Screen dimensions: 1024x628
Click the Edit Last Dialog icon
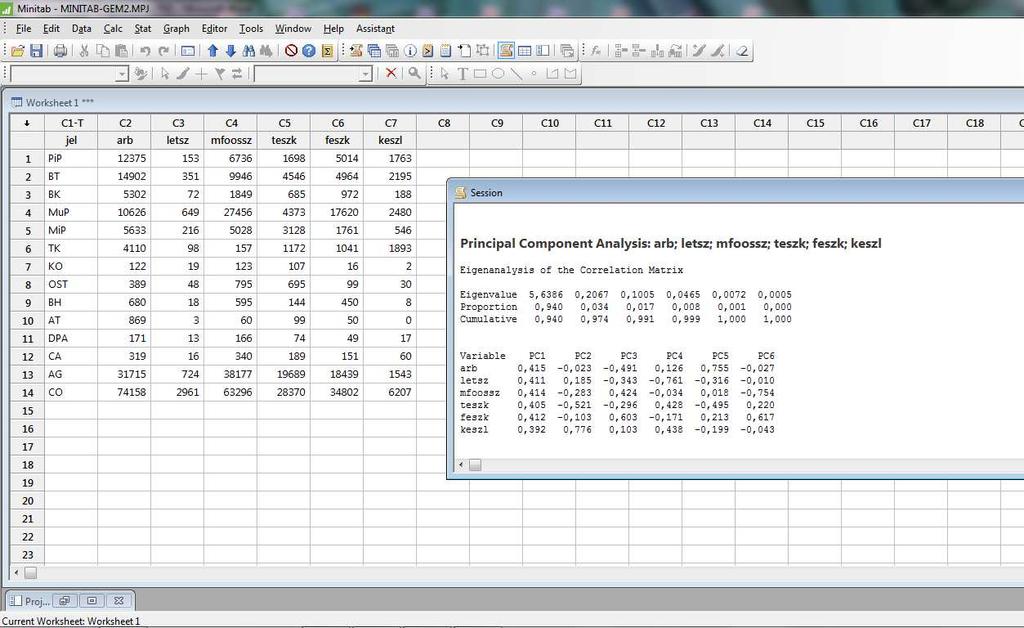(187, 51)
